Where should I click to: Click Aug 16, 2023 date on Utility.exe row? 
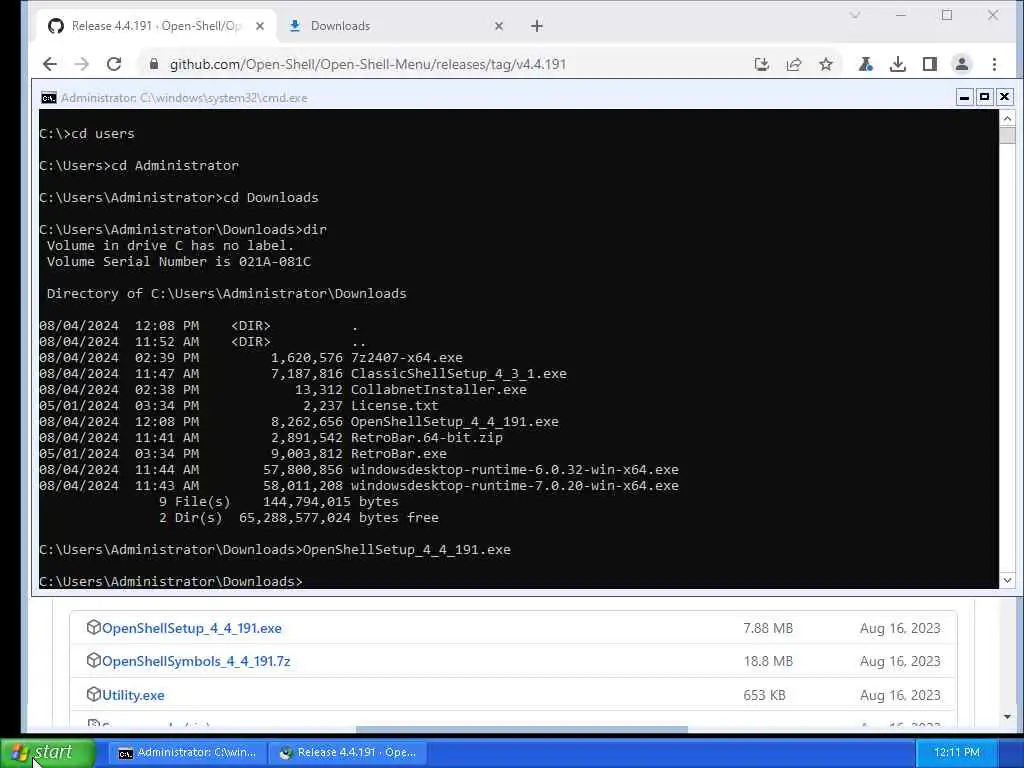pos(900,696)
